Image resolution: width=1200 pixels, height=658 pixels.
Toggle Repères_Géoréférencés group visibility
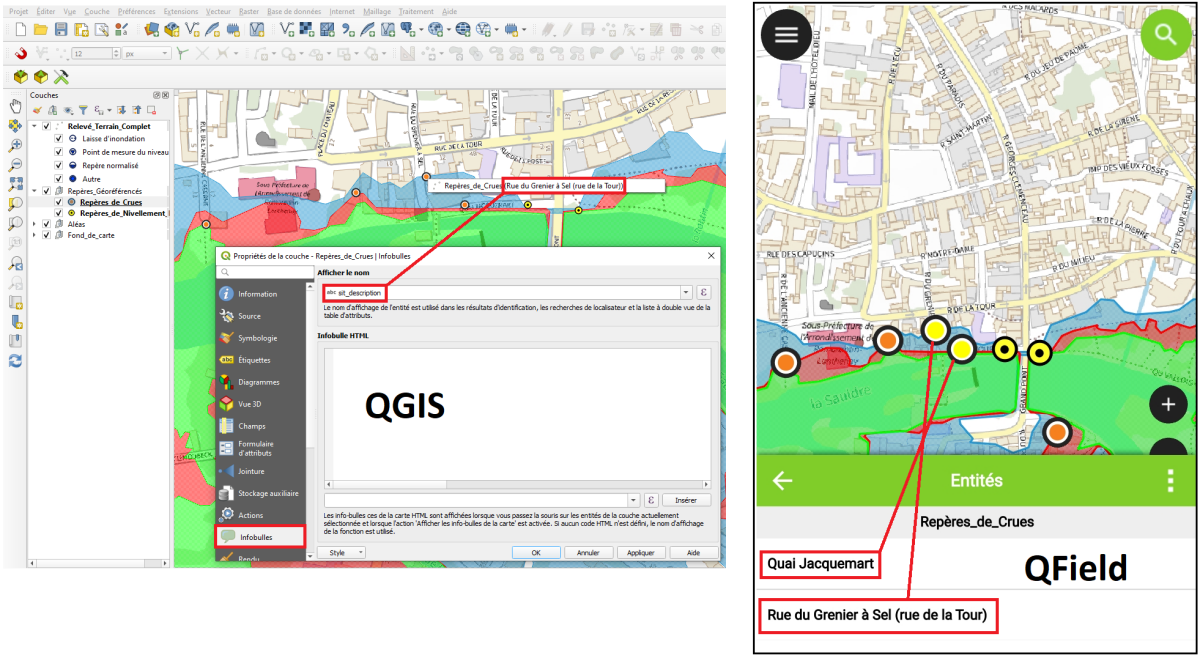pos(46,190)
